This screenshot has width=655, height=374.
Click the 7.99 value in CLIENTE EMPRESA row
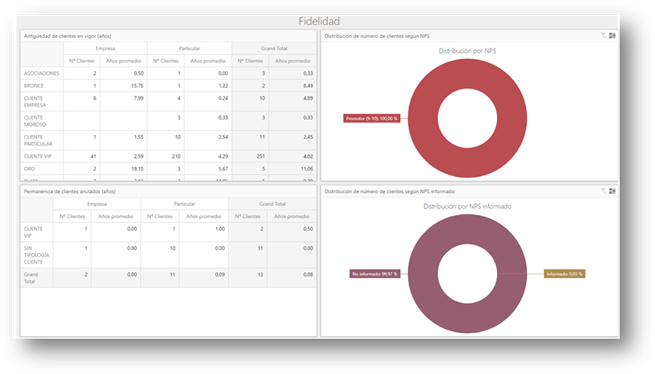point(138,98)
